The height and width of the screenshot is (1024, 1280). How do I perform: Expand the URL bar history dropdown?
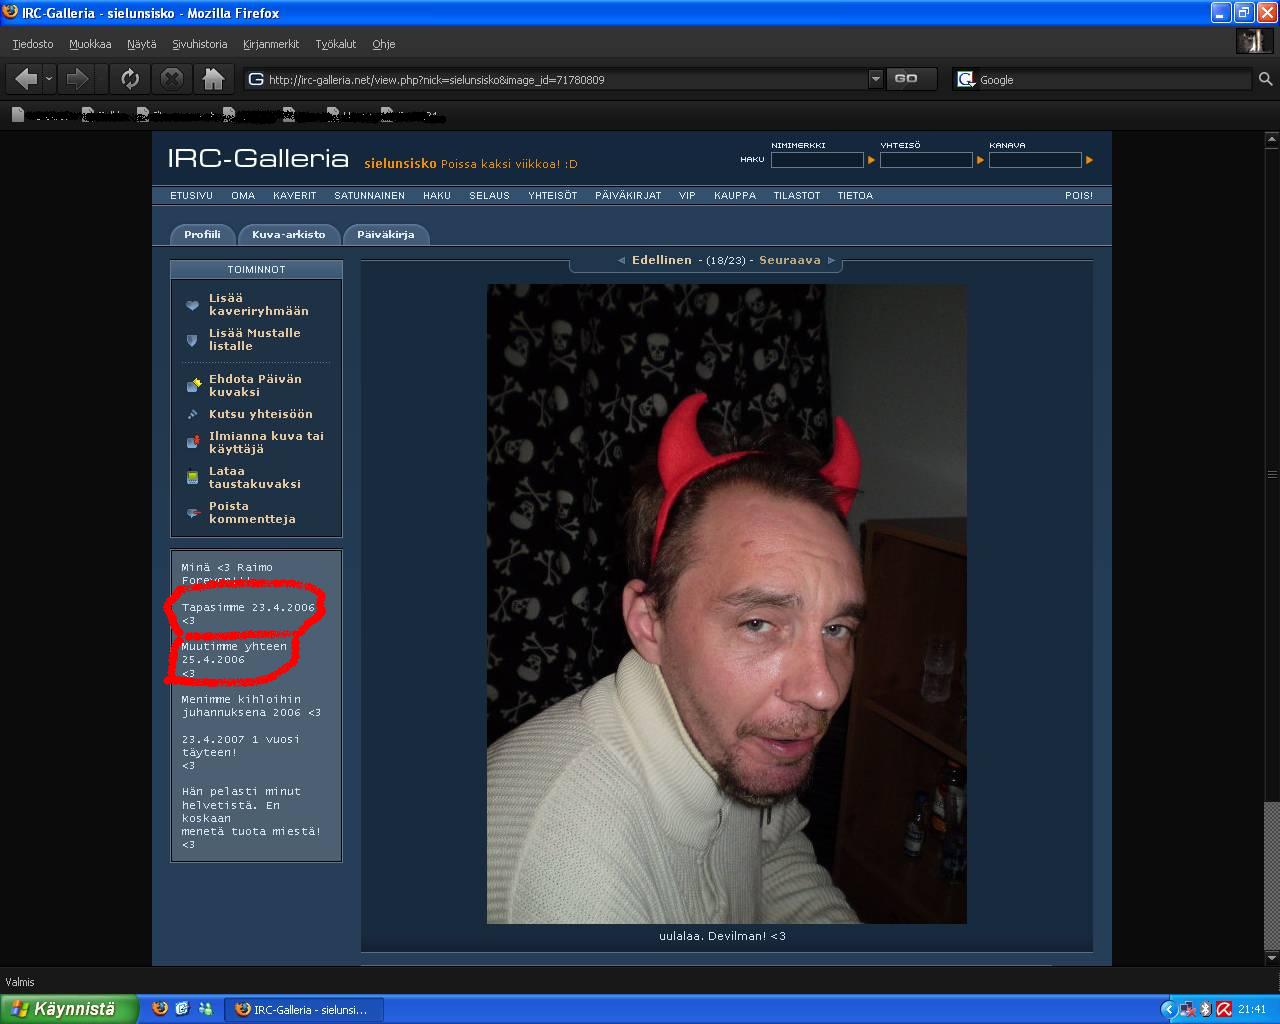pyautogui.click(x=875, y=79)
